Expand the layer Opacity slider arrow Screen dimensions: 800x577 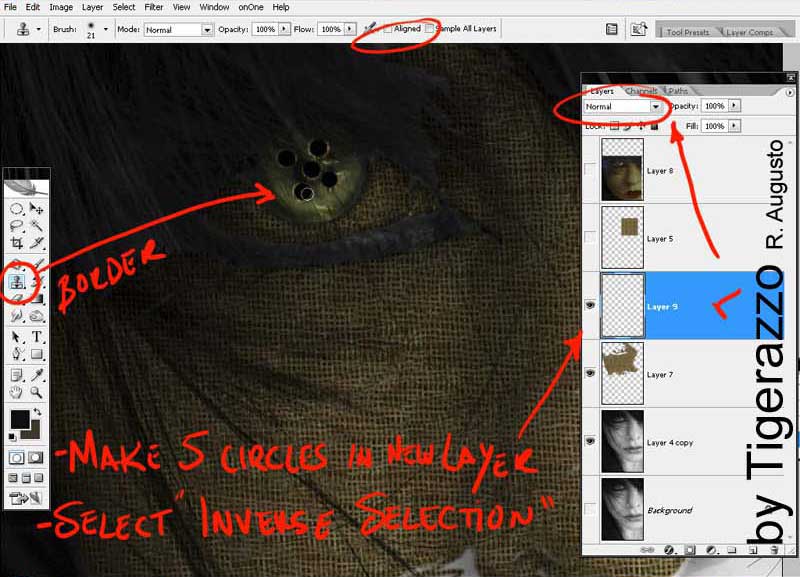736,105
